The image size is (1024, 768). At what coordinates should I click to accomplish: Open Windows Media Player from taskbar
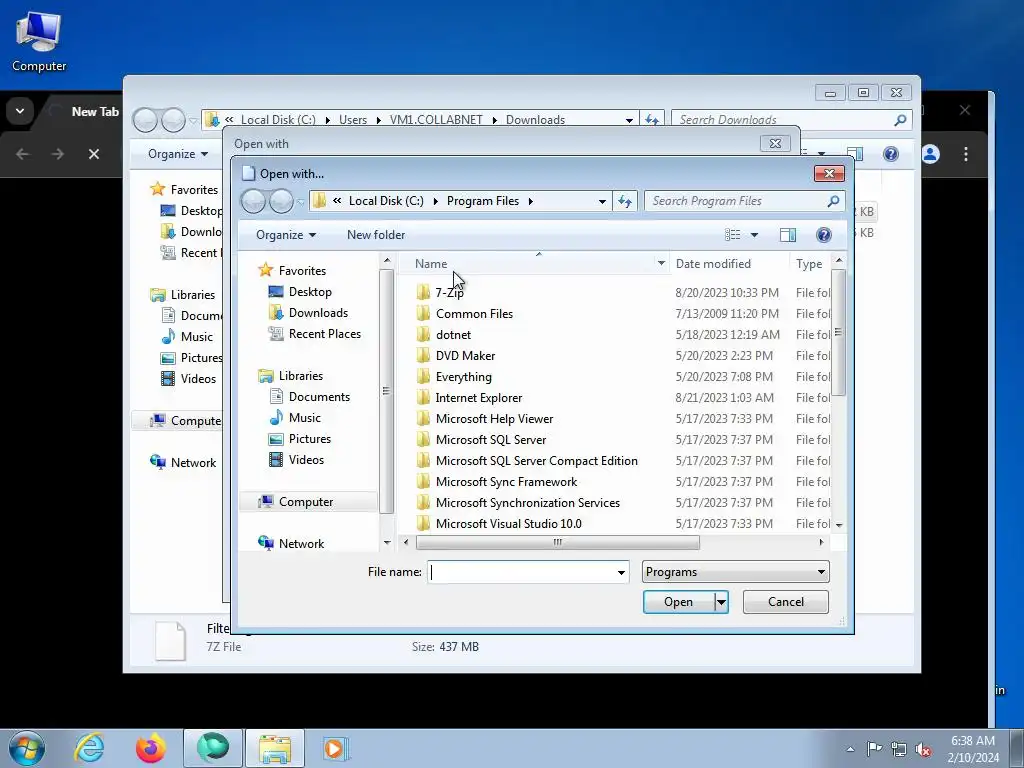tap(336, 748)
